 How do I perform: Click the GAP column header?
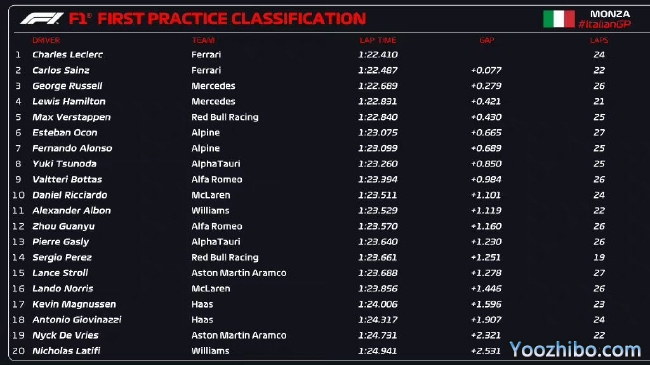487,40
